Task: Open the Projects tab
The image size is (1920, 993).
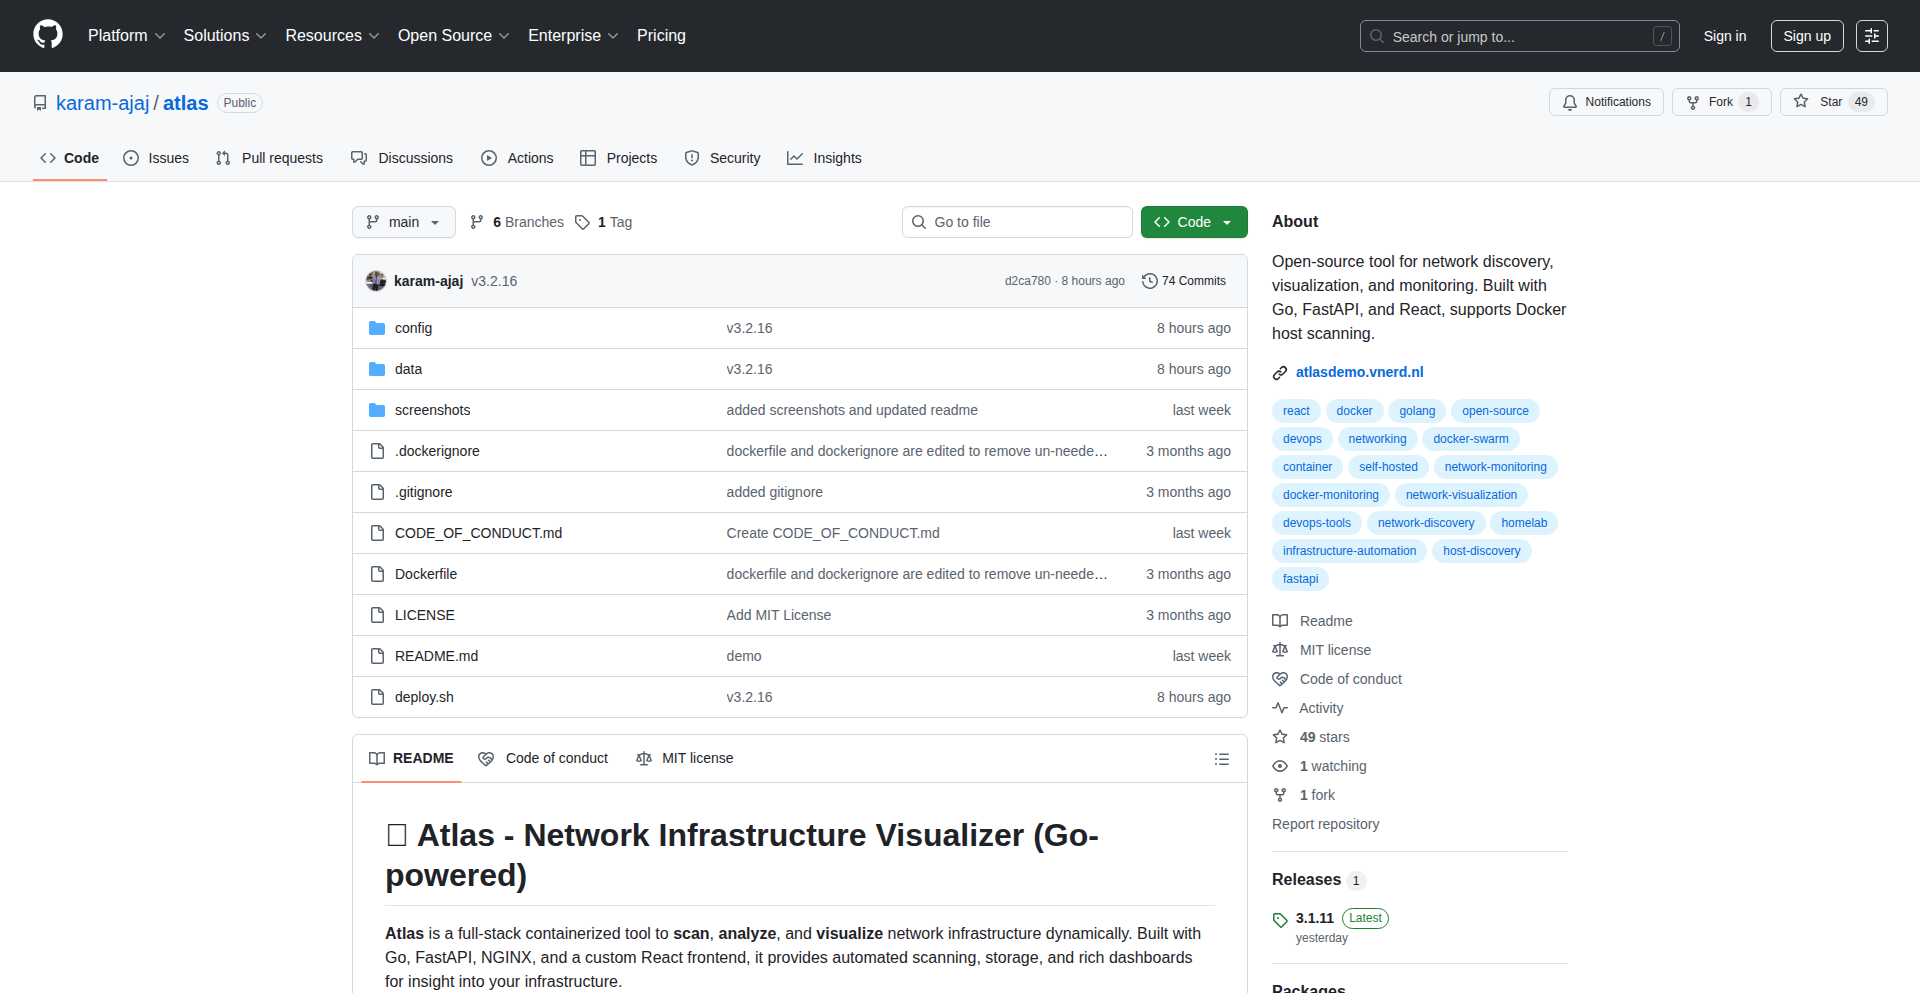Action: tap(619, 158)
